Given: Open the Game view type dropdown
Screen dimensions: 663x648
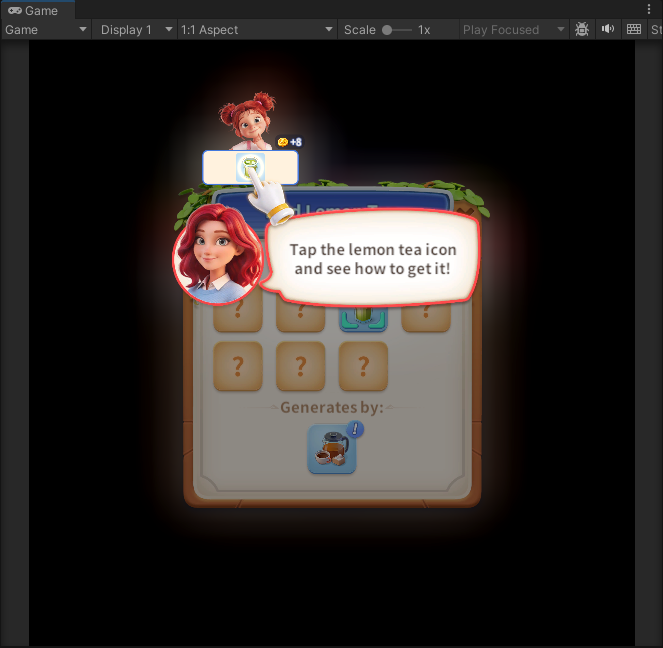Looking at the screenshot, I should (46, 30).
